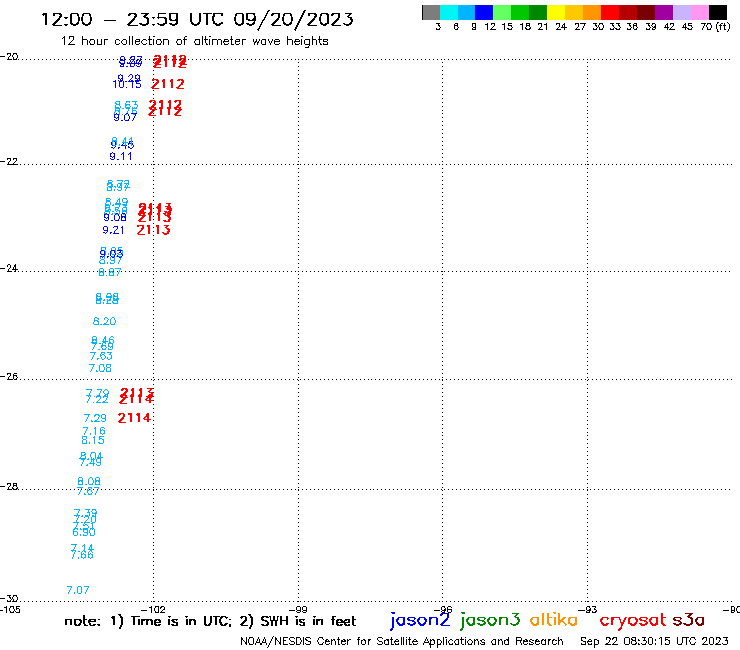Select the 9.07 wave height reading
740x650 pixels.
pos(125,117)
